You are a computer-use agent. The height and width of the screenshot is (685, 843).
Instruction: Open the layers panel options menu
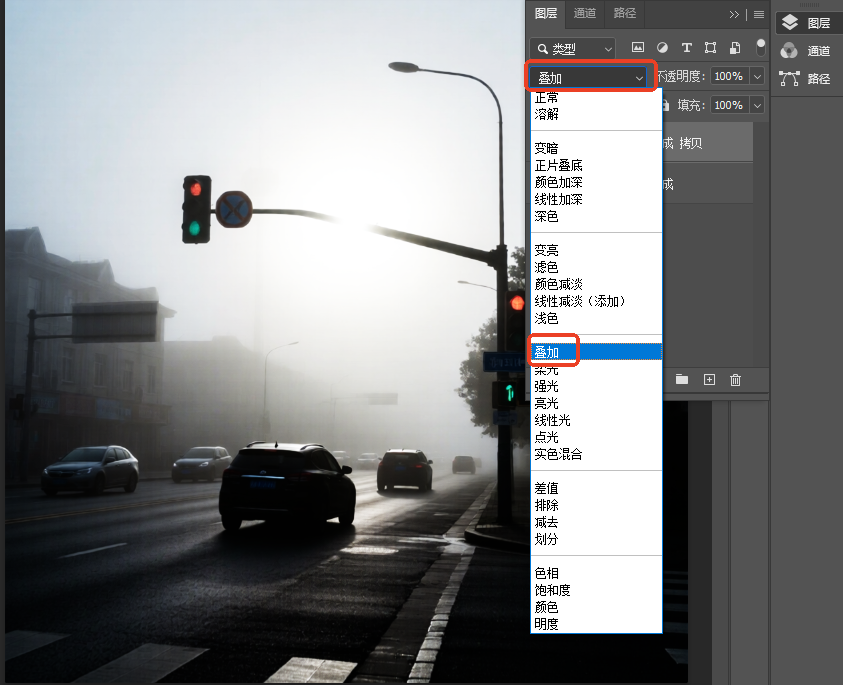point(759,15)
